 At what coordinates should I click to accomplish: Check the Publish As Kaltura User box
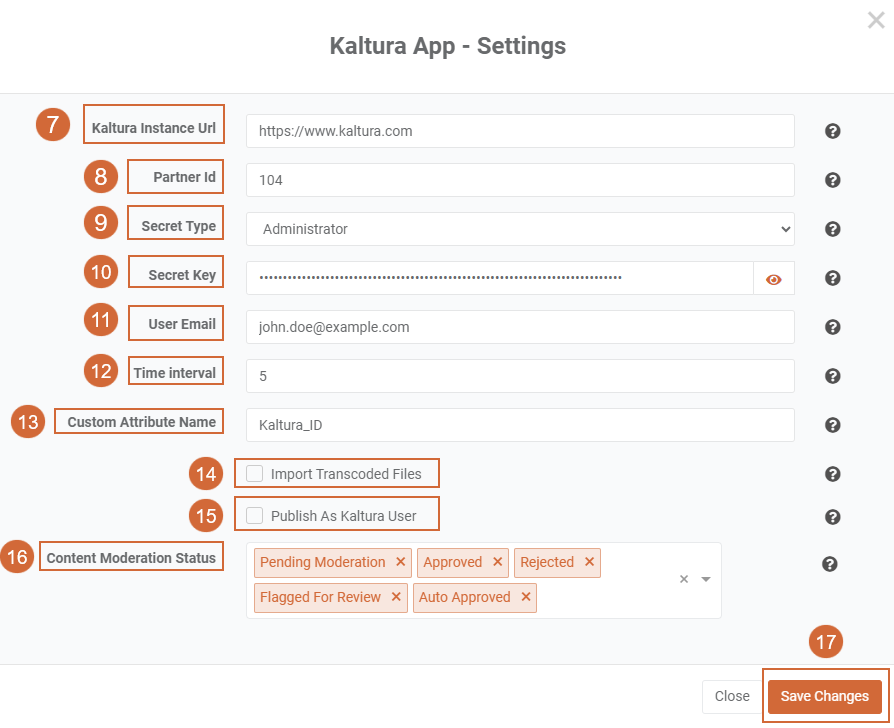255,516
